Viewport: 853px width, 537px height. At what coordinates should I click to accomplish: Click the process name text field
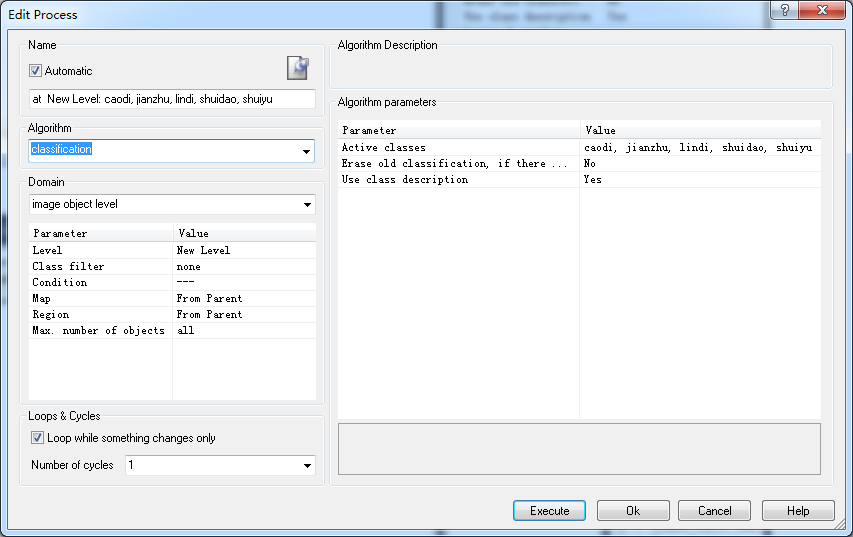pos(172,99)
